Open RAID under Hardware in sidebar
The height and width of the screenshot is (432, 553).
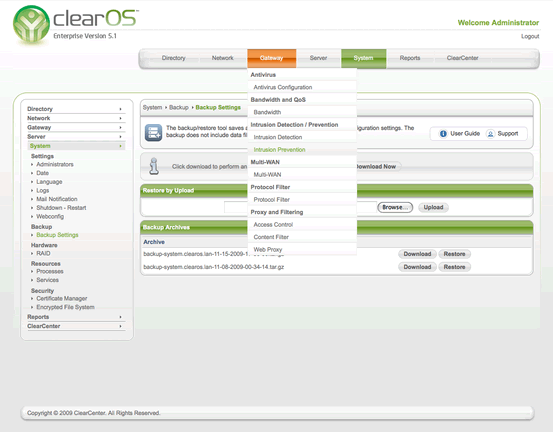click(x=43, y=253)
